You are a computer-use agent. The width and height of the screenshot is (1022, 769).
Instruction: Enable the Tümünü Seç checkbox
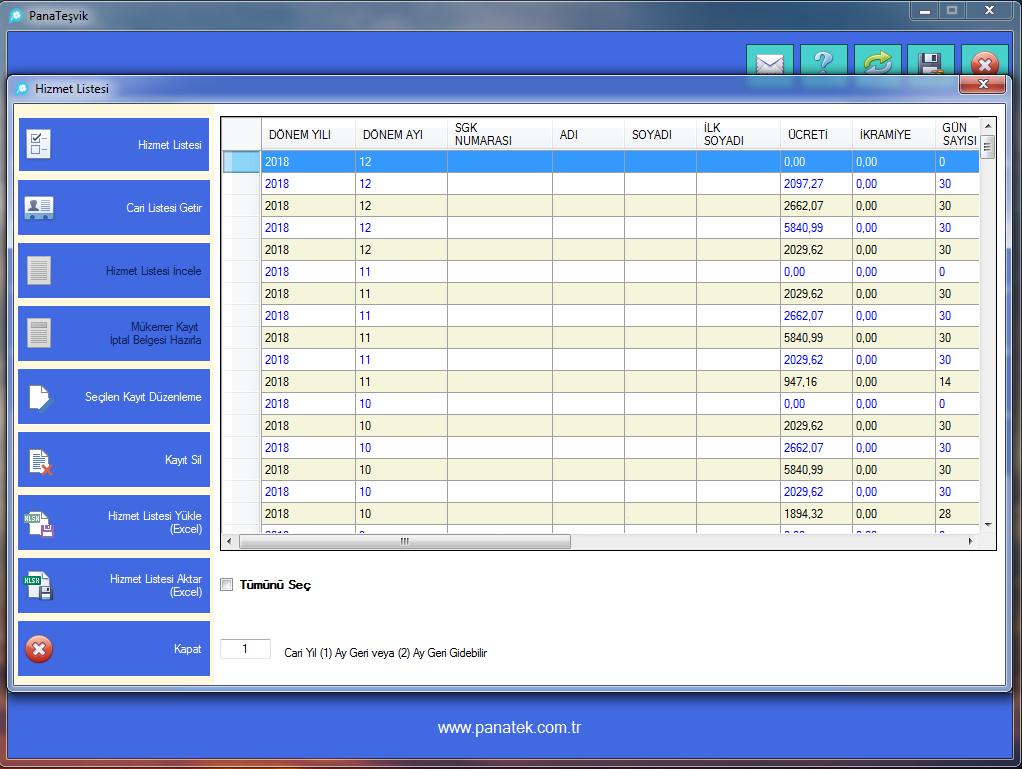pyautogui.click(x=227, y=585)
